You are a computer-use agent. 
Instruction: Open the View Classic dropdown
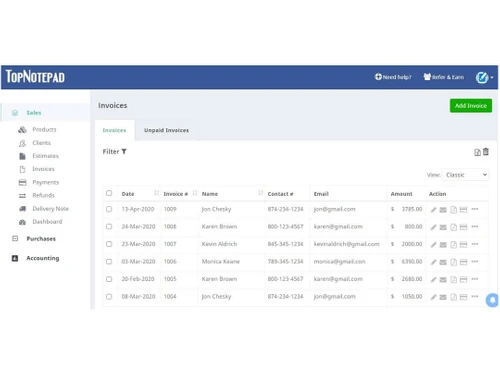tap(466, 175)
